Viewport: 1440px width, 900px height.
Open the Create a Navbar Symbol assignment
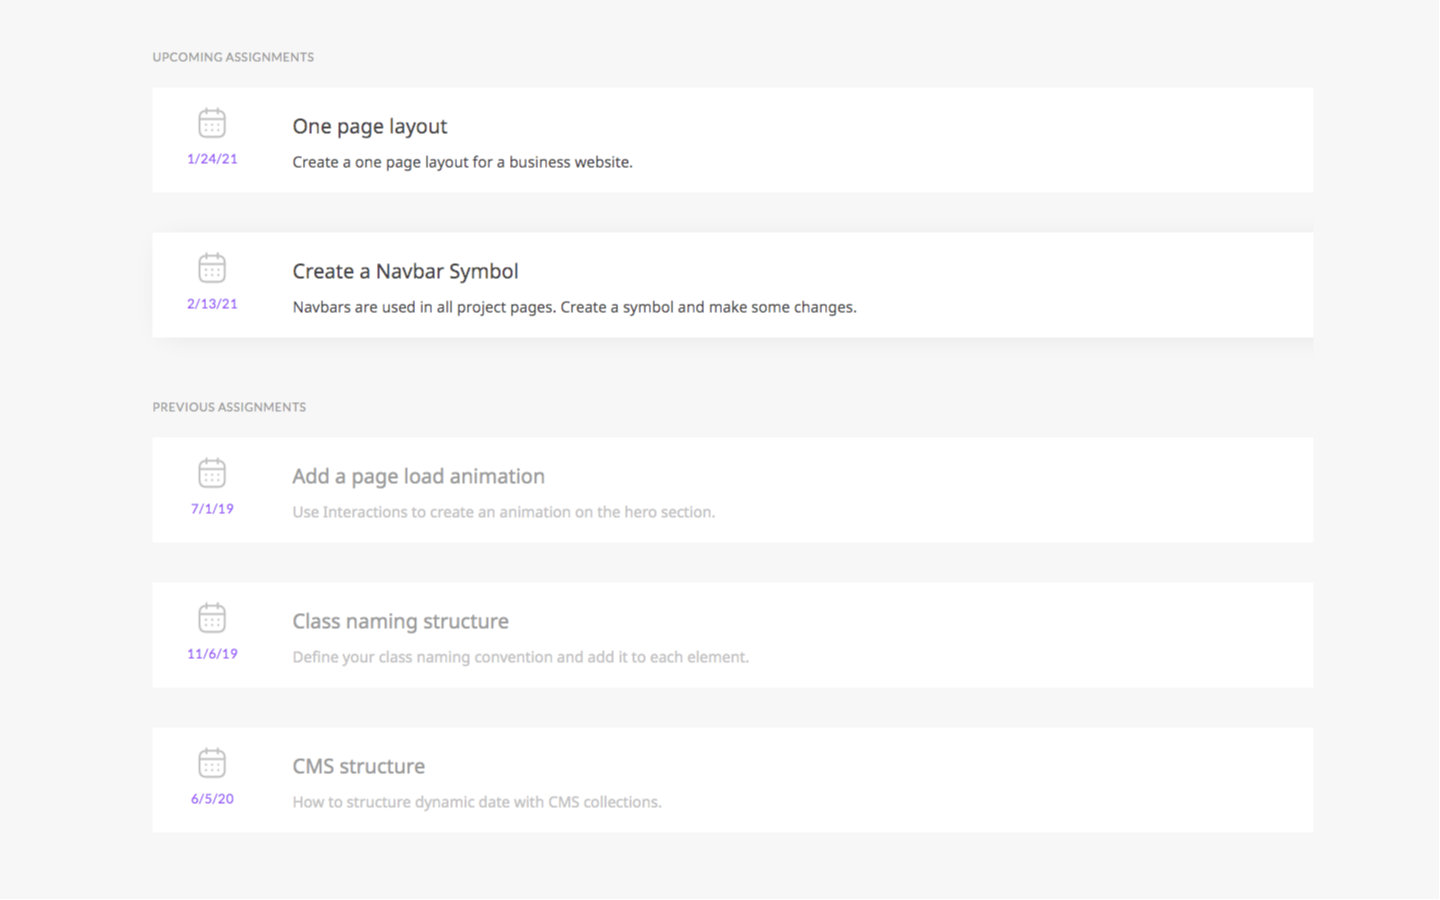[405, 271]
